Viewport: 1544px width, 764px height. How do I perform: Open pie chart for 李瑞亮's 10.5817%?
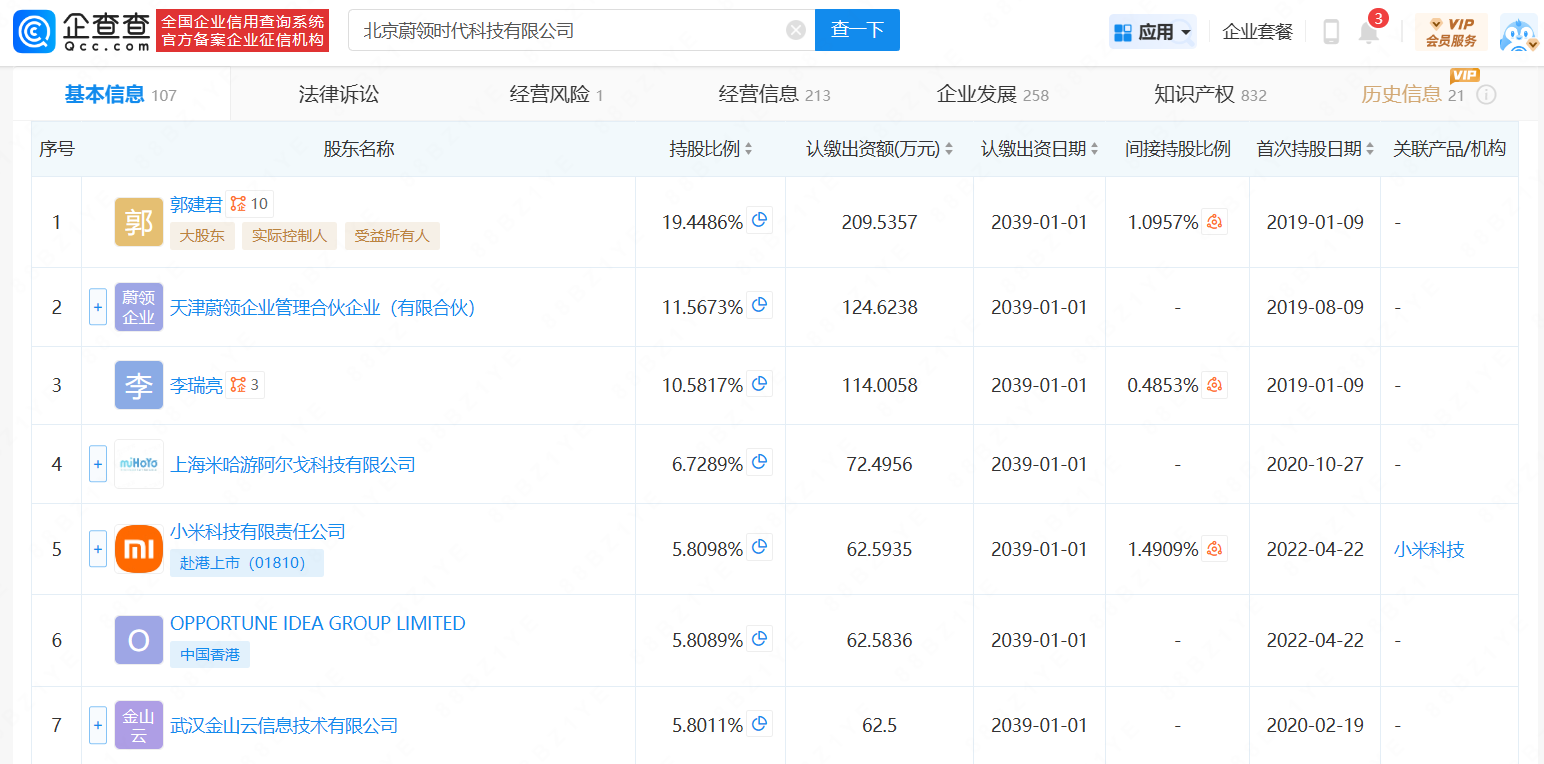coord(760,383)
